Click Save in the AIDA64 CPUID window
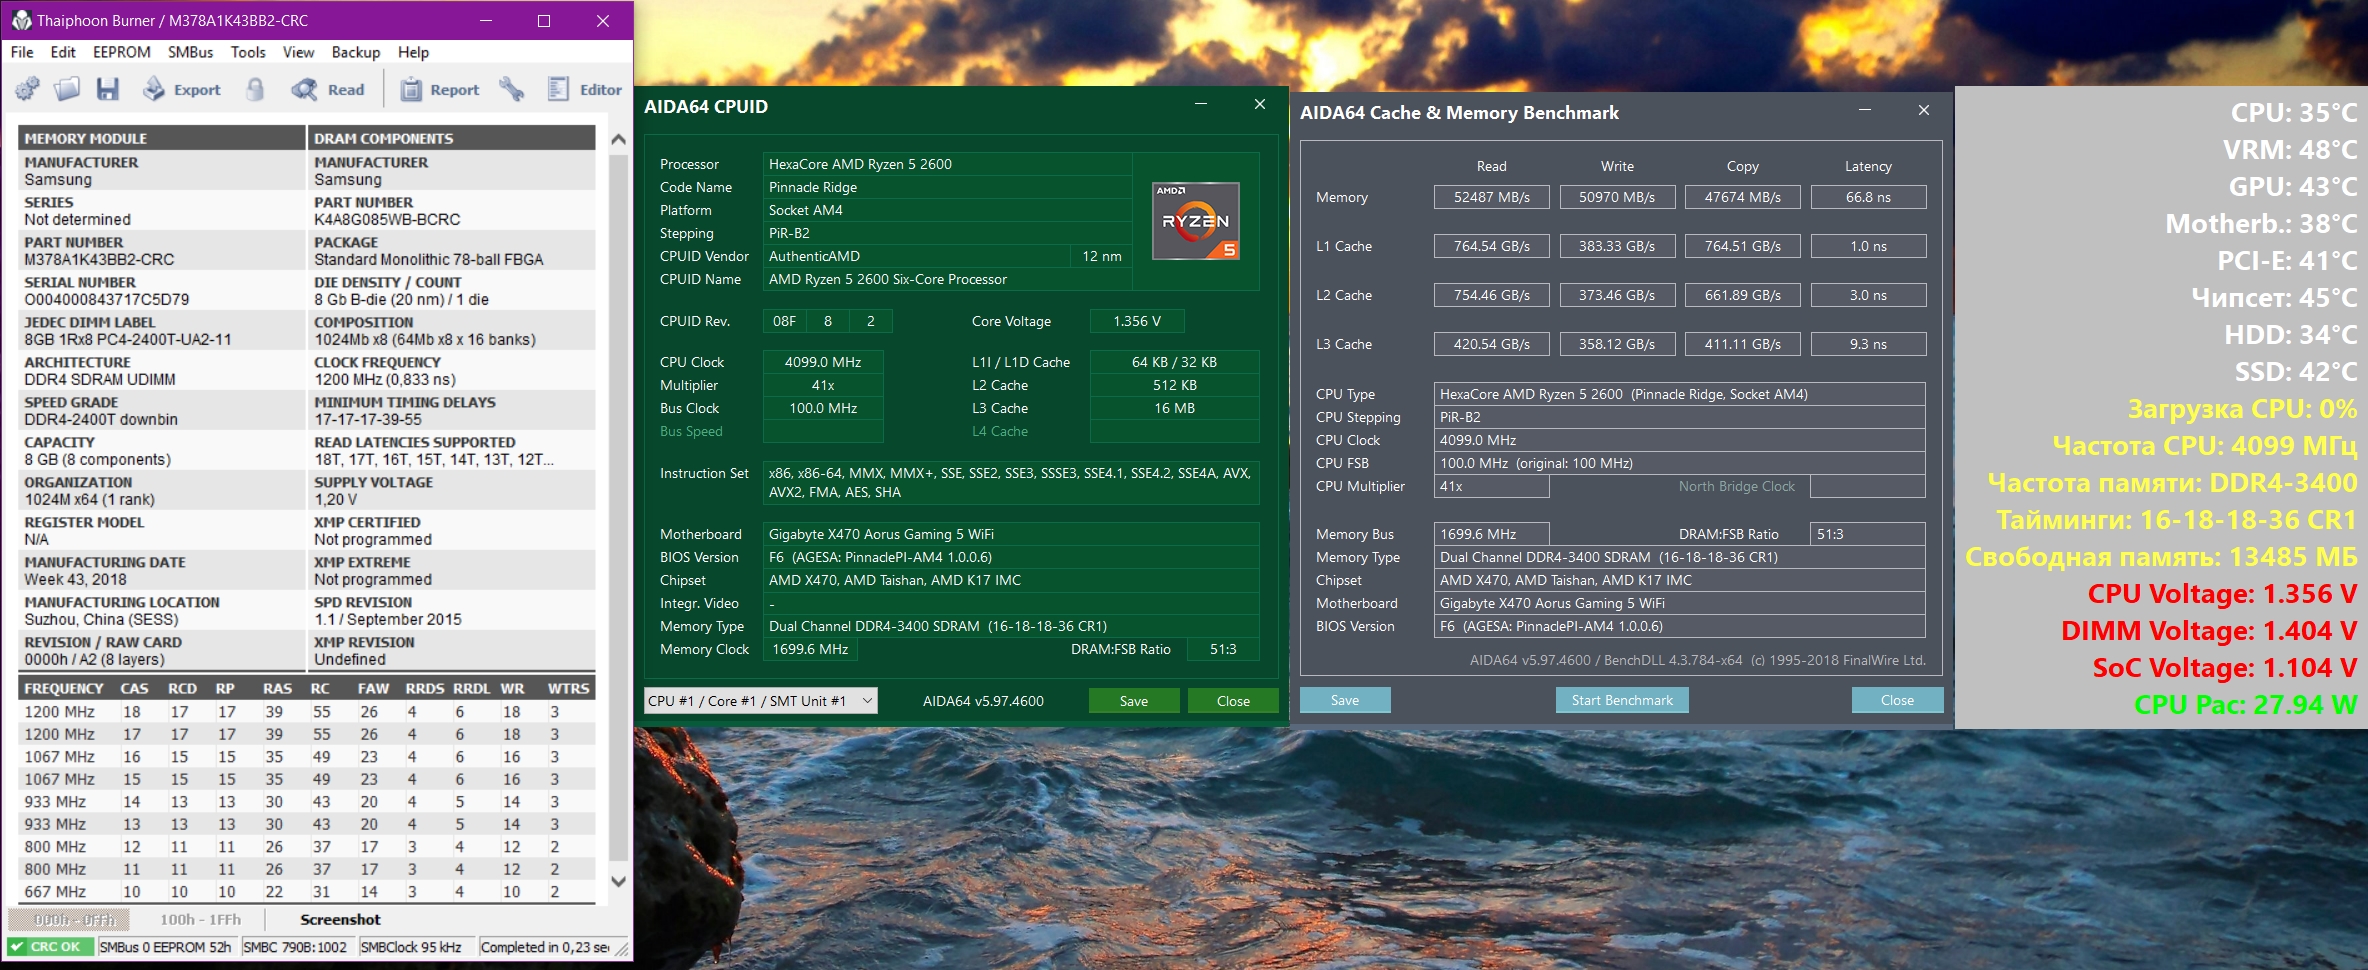 [1134, 701]
